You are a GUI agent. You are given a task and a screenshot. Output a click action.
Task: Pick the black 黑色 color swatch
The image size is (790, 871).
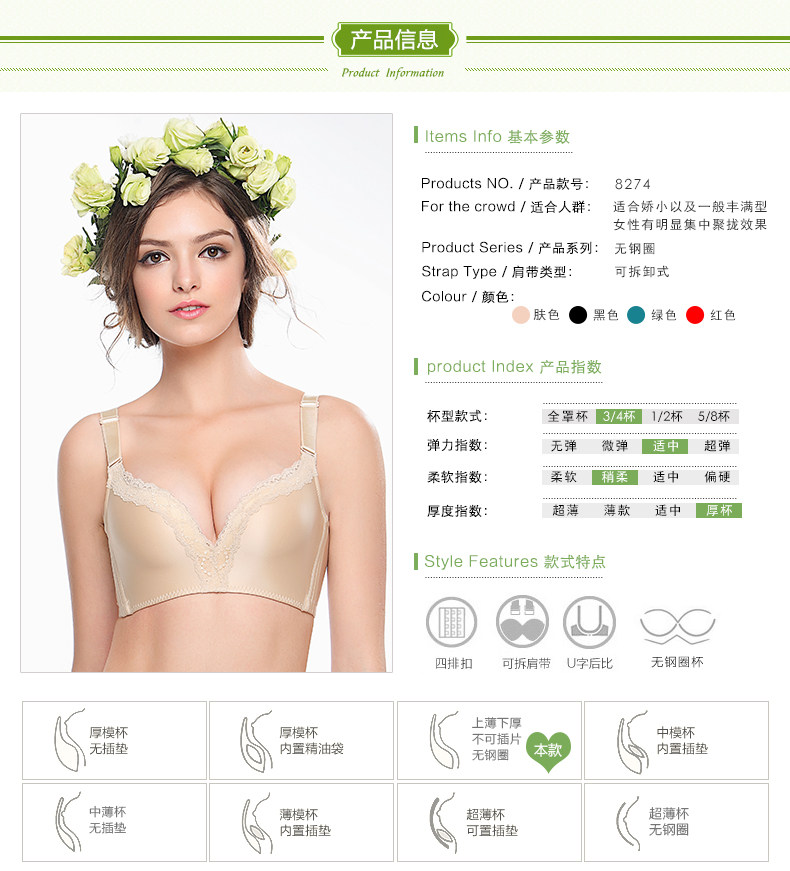coord(578,315)
